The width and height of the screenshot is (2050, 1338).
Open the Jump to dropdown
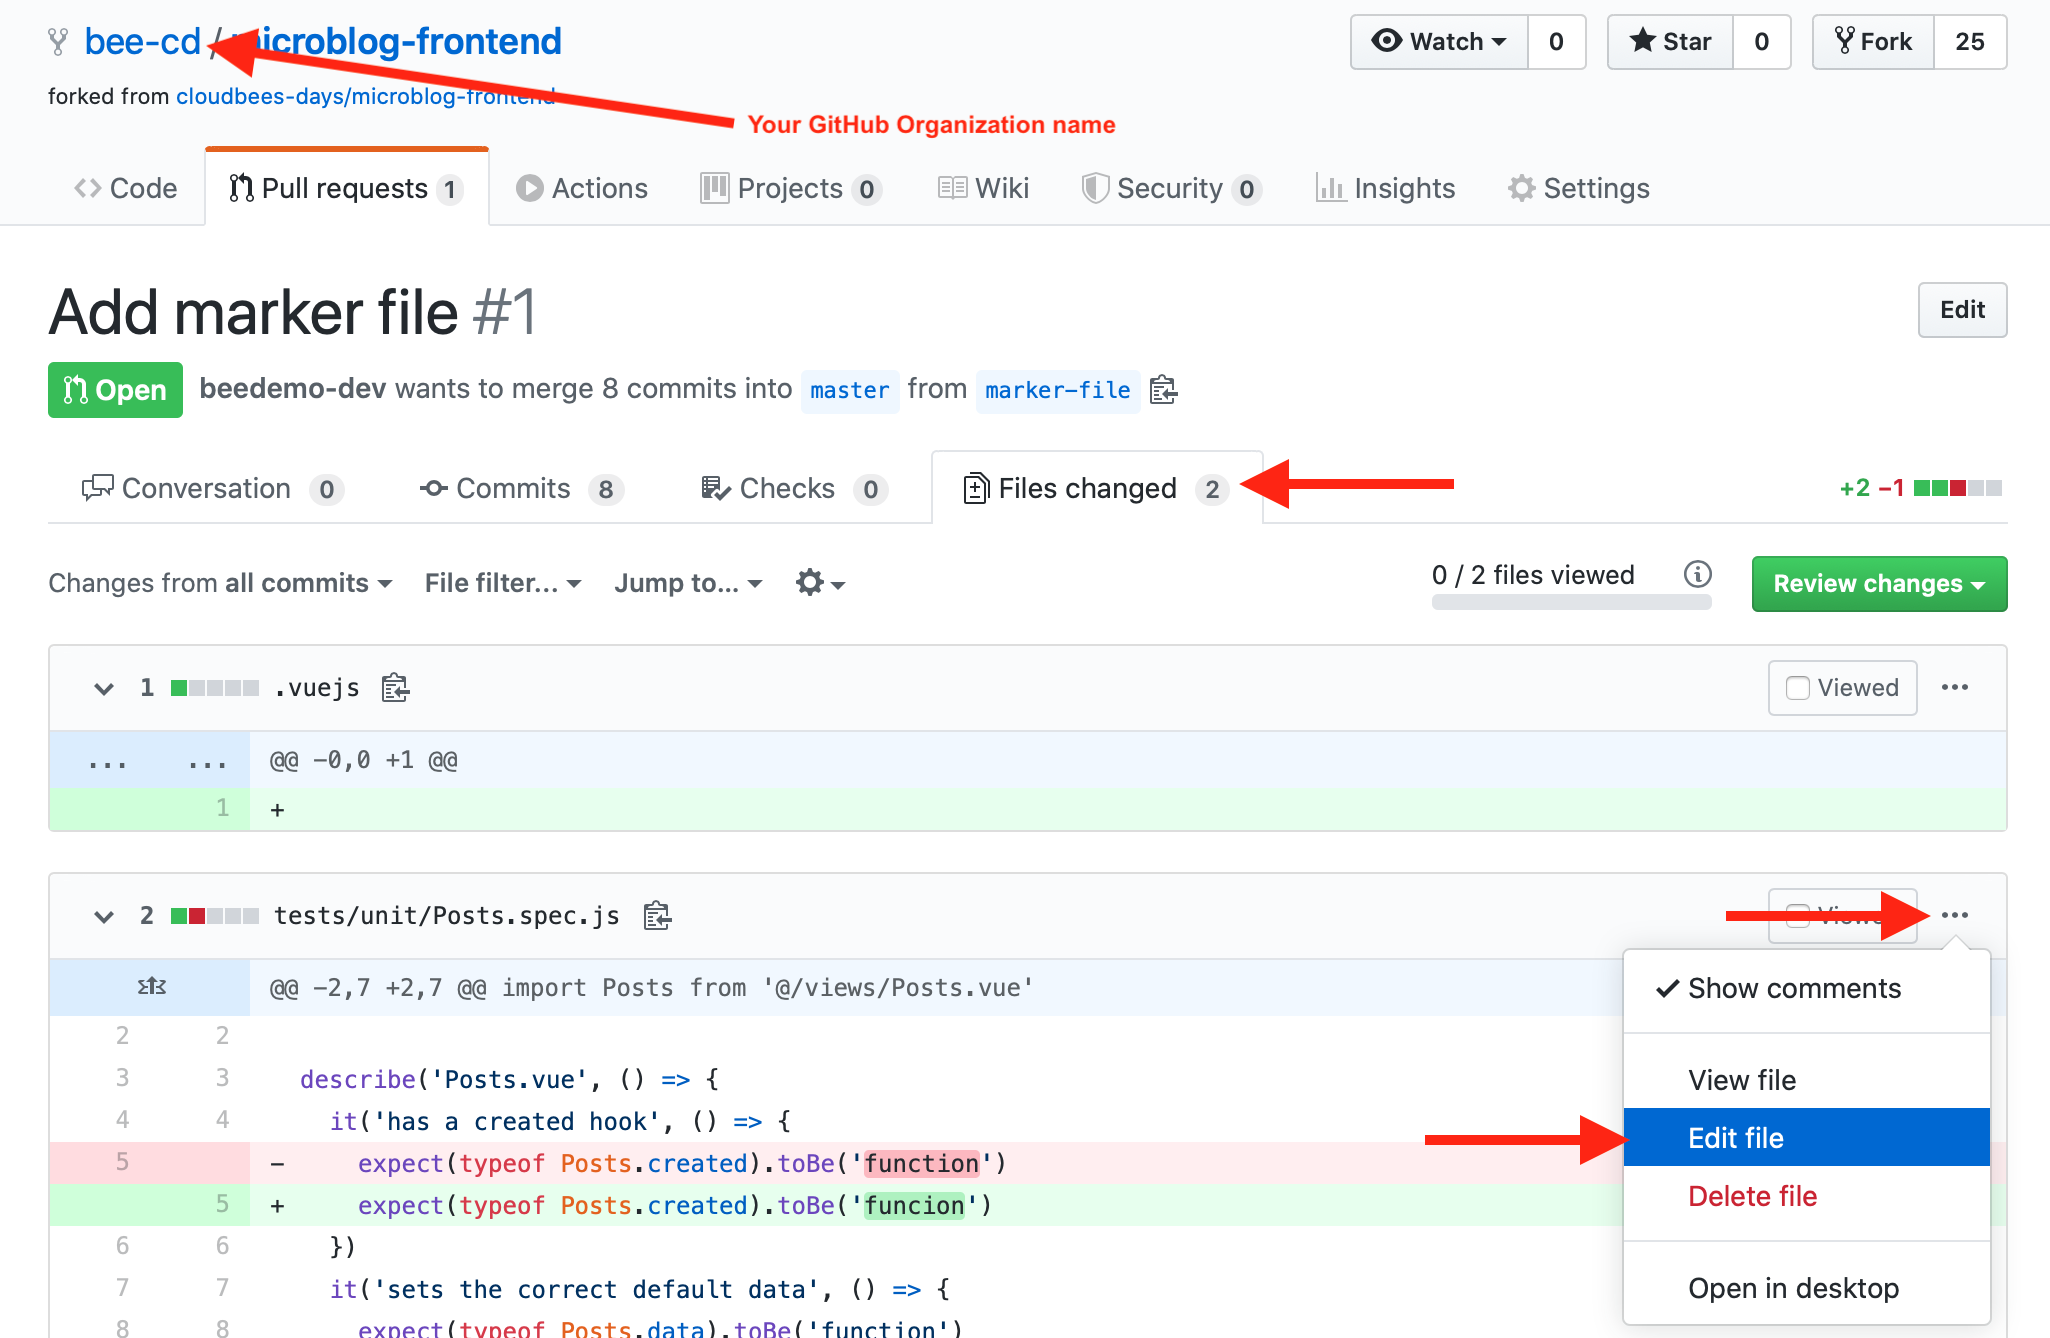click(688, 583)
